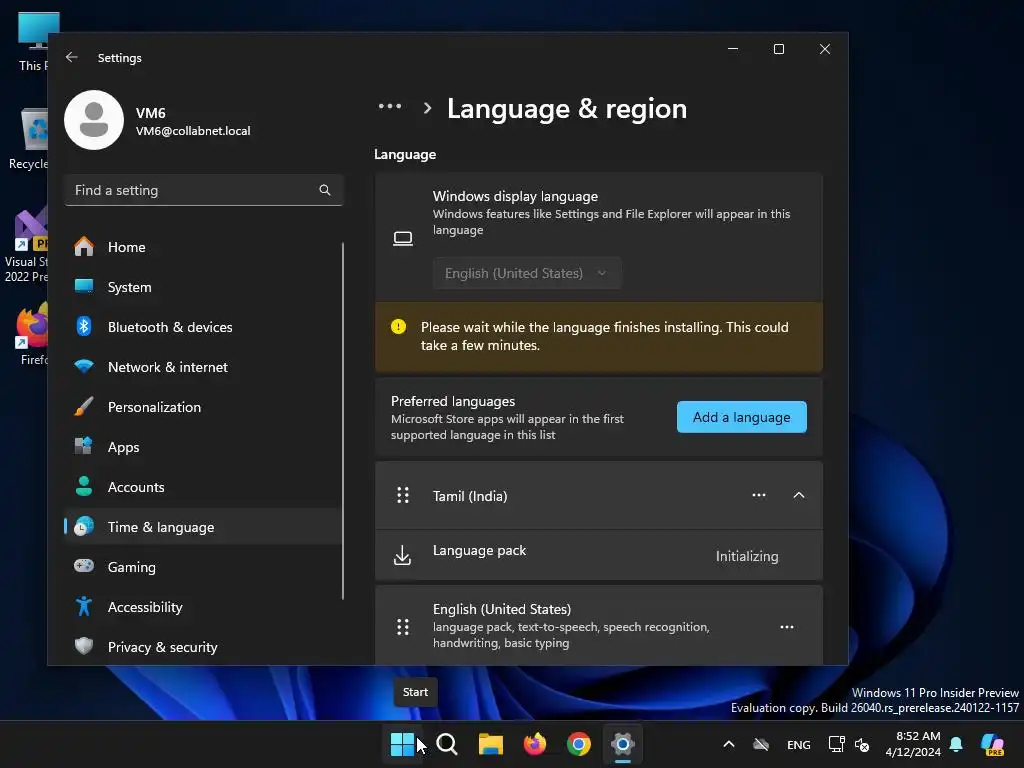Click the sidebar scrollbar
This screenshot has width=1024, height=768.
pyautogui.click(x=343, y=421)
